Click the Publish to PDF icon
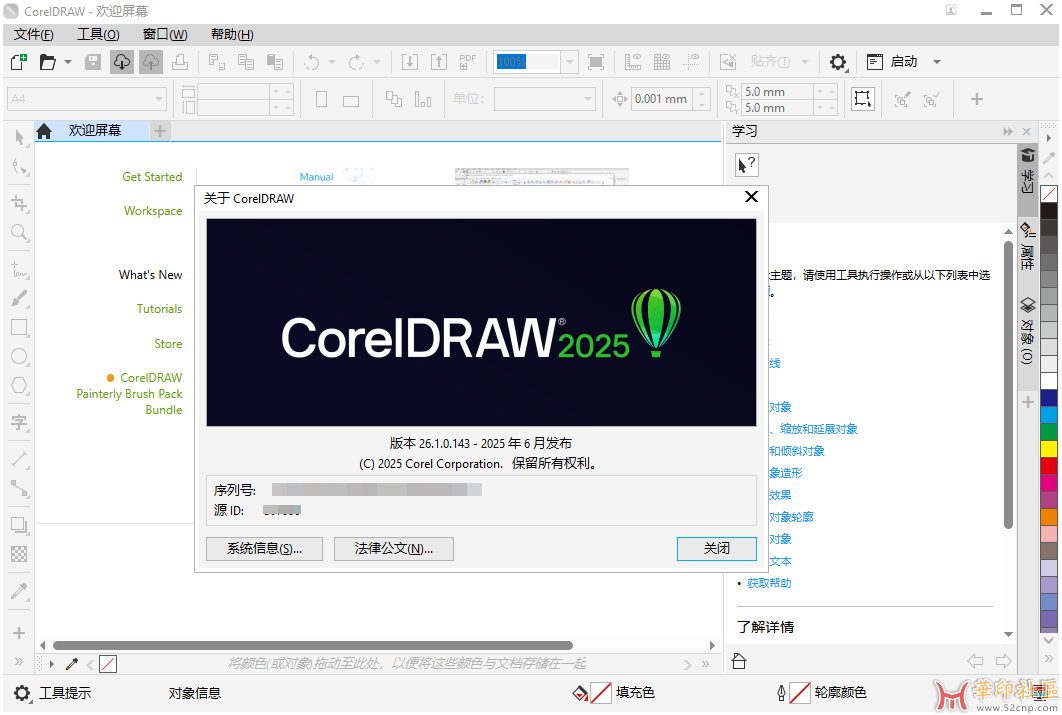The image size is (1062, 715). (468, 62)
